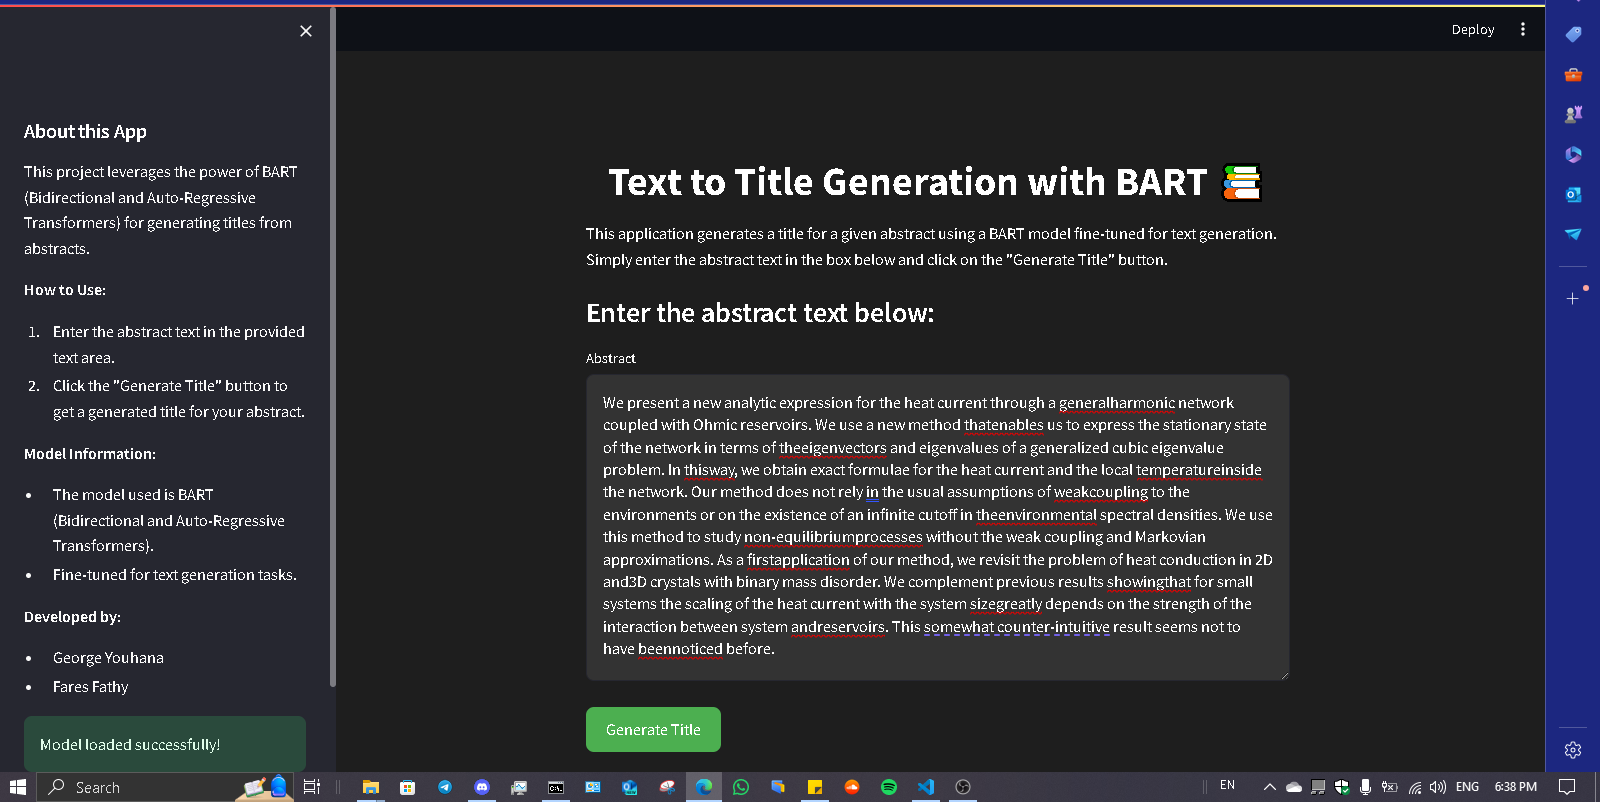Open Sticky Notes from the taskbar
The width and height of the screenshot is (1600, 802).
point(815,787)
